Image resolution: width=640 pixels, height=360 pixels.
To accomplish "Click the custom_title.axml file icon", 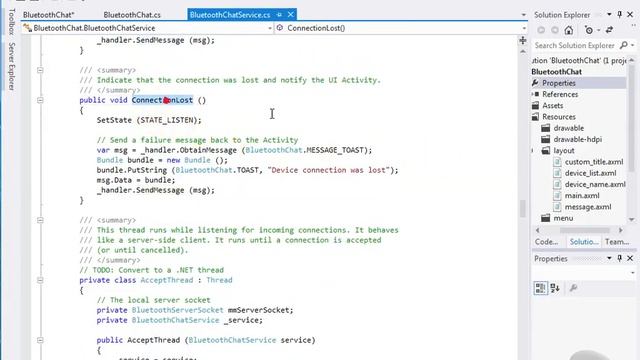I will (557, 162).
